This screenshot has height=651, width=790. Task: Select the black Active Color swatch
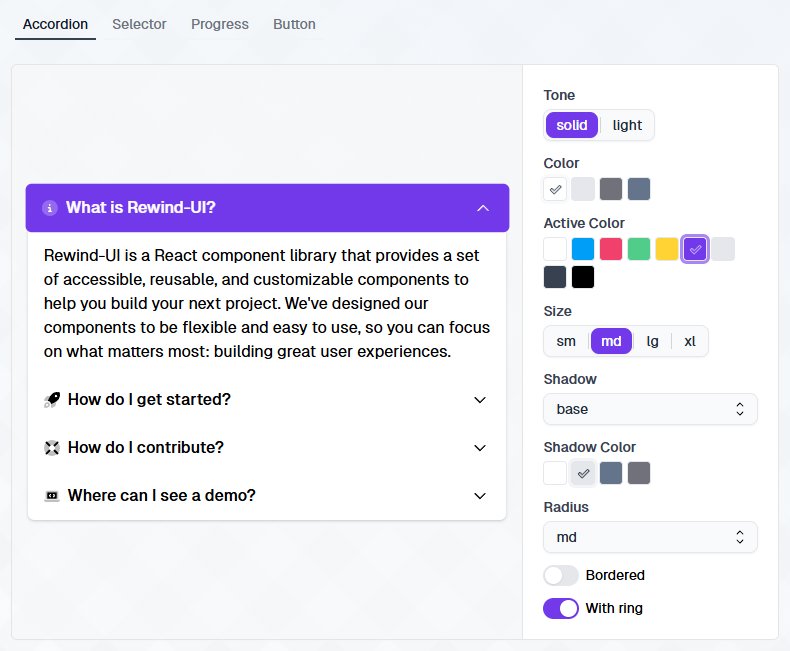point(583,277)
